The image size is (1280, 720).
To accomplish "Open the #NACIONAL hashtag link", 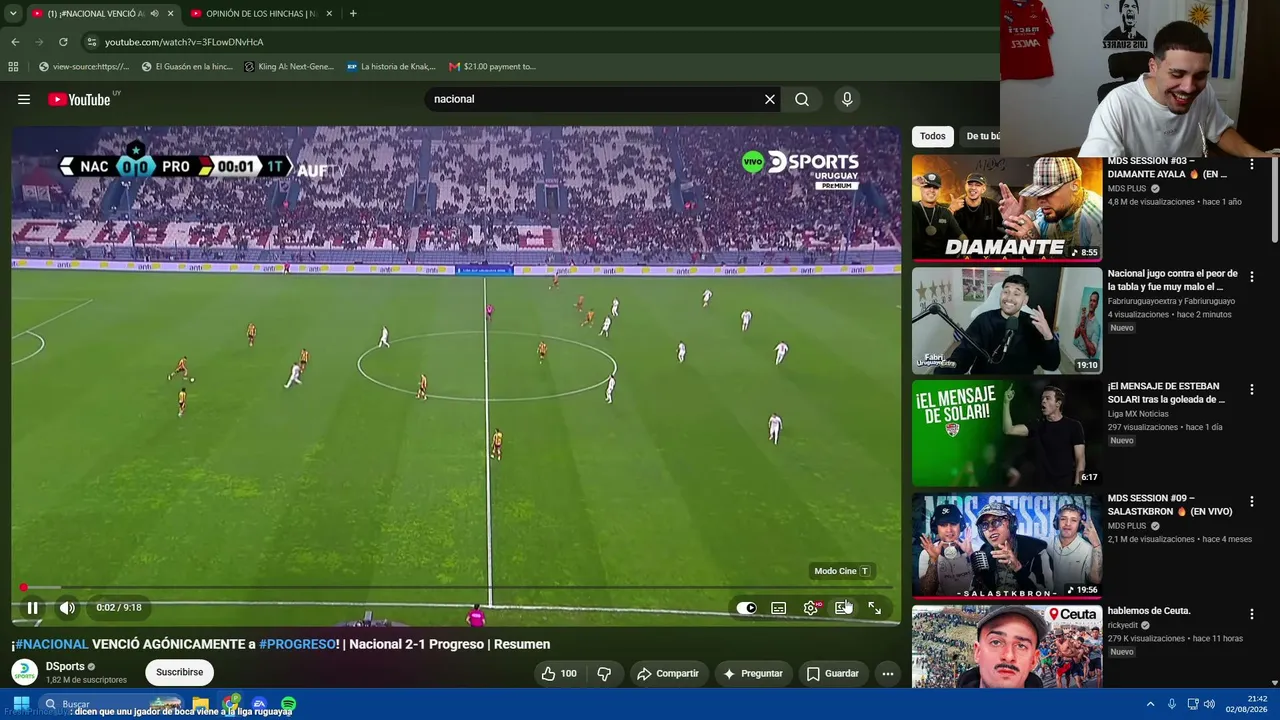I will click(52, 644).
